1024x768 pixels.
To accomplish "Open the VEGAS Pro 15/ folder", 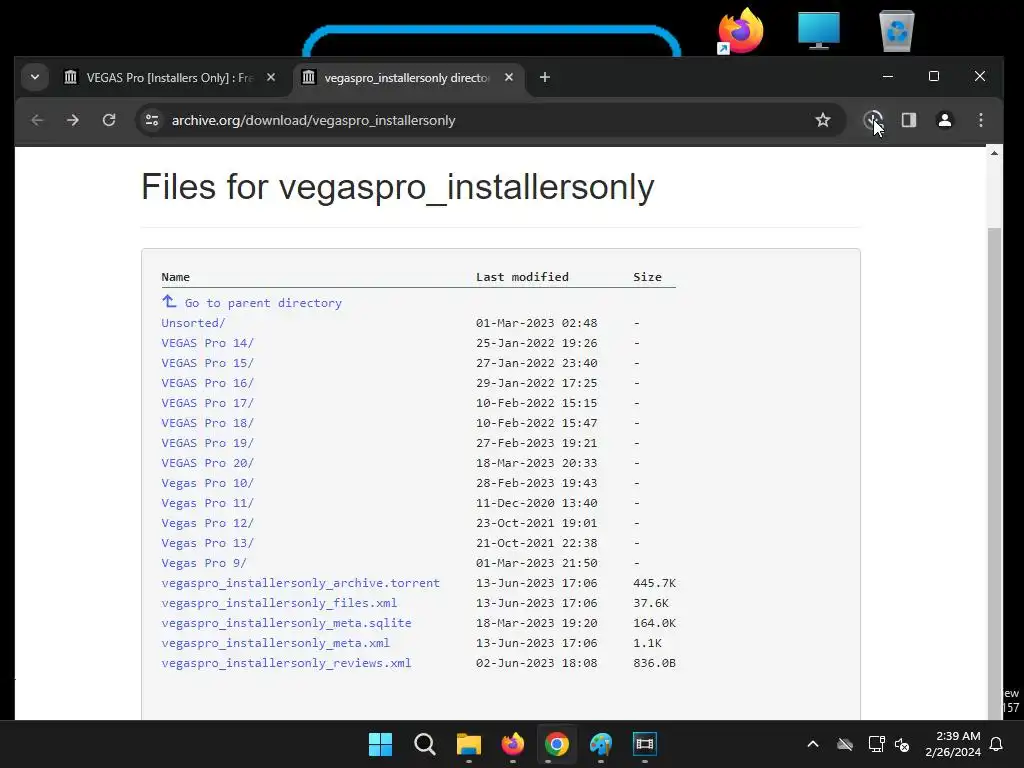I will pyautogui.click(x=208, y=363).
